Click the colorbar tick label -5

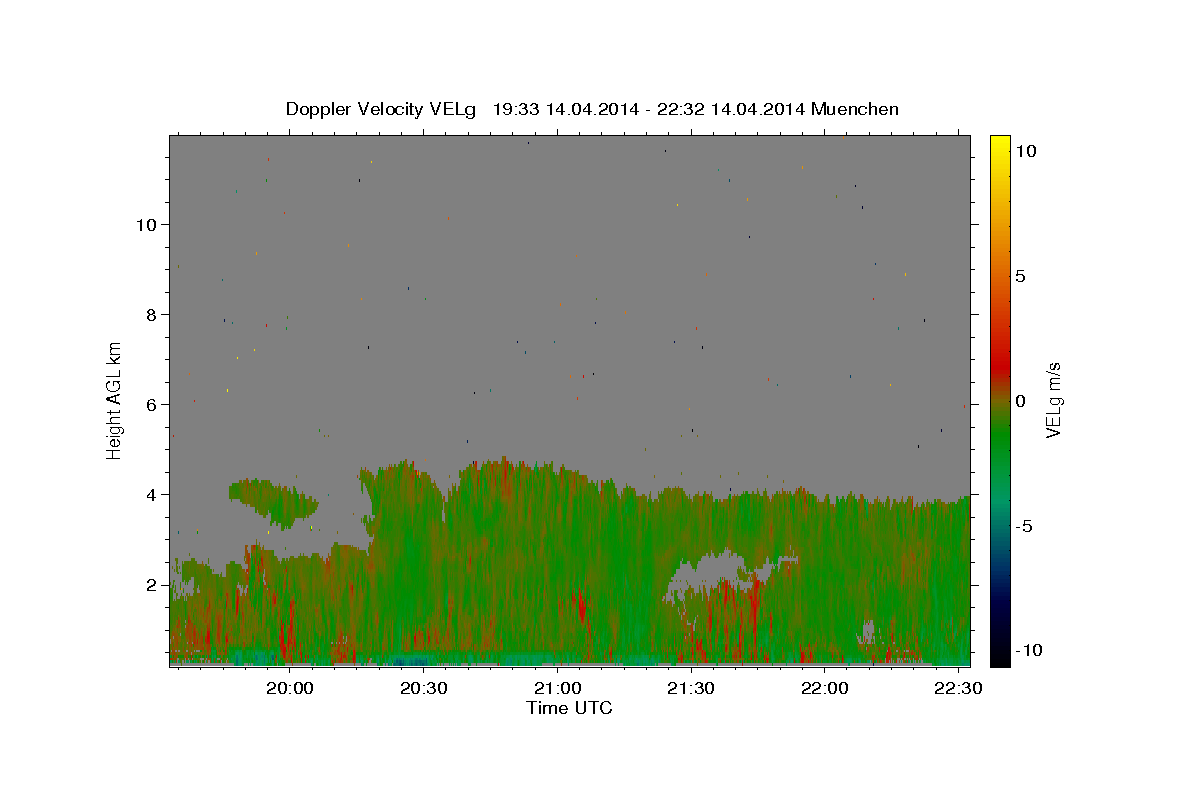(1025, 526)
